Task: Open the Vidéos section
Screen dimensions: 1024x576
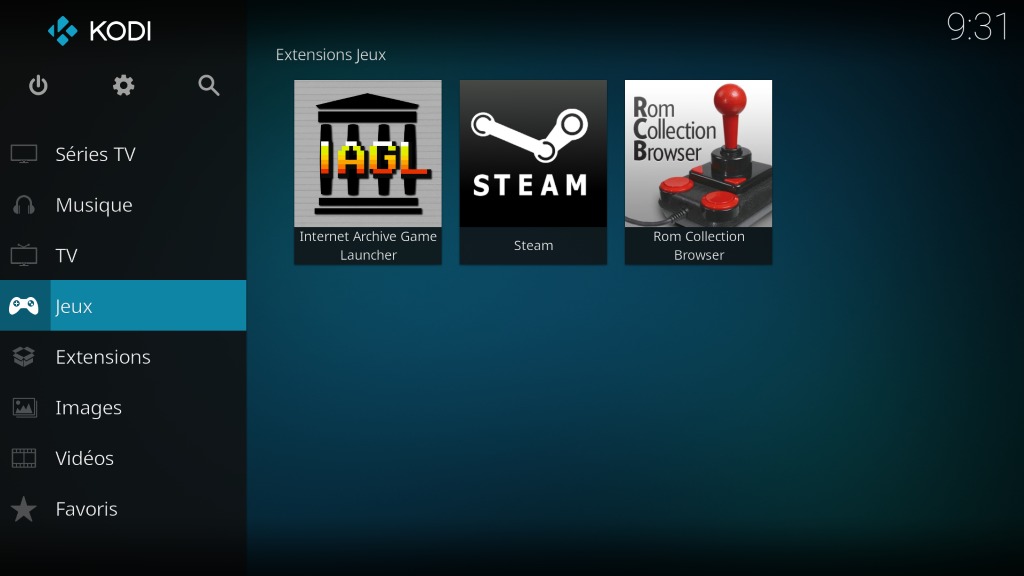Action: 123,458
